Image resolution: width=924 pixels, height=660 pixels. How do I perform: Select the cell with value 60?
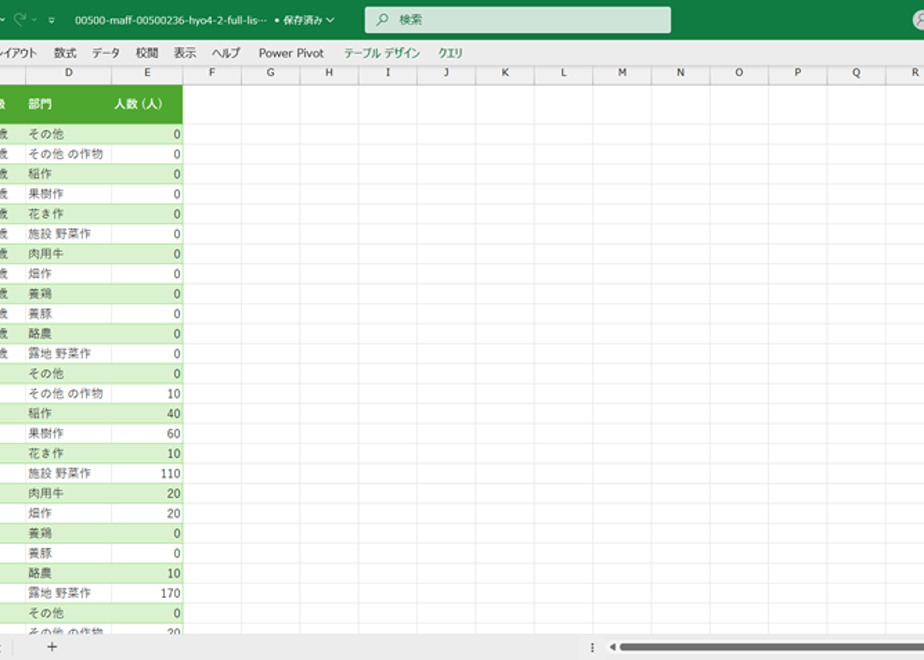pyautogui.click(x=147, y=434)
